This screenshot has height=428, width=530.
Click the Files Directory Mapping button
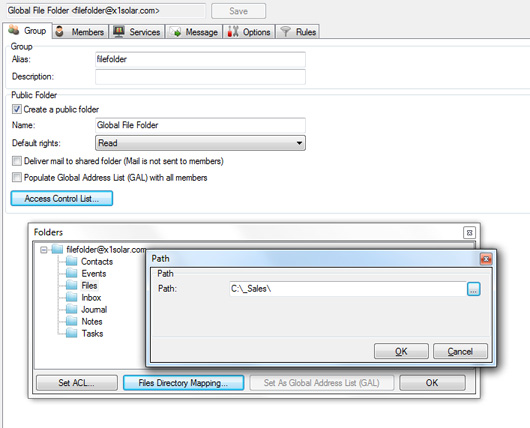pos(183,383)
